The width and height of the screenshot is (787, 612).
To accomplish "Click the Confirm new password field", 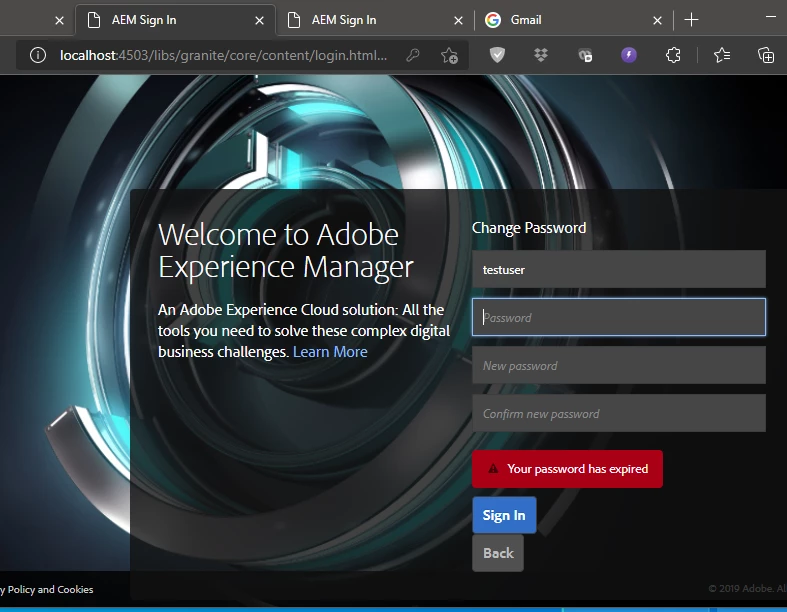I will 619,414.
